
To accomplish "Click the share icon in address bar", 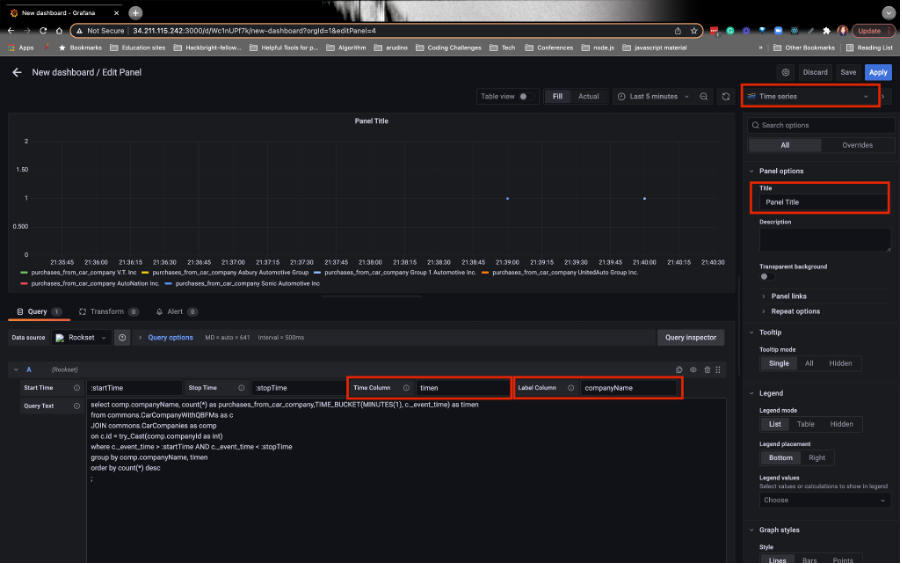I will click(678, 31).
